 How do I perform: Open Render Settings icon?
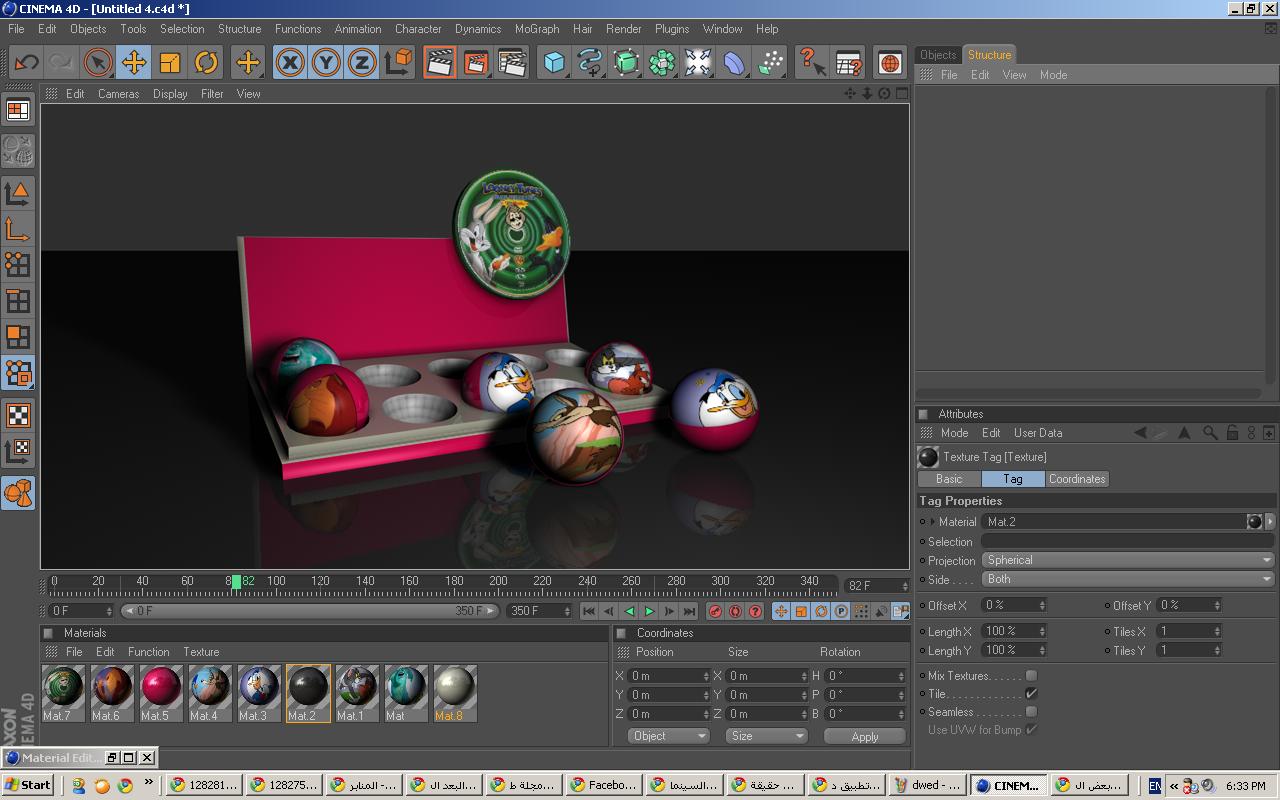point(512,63)
